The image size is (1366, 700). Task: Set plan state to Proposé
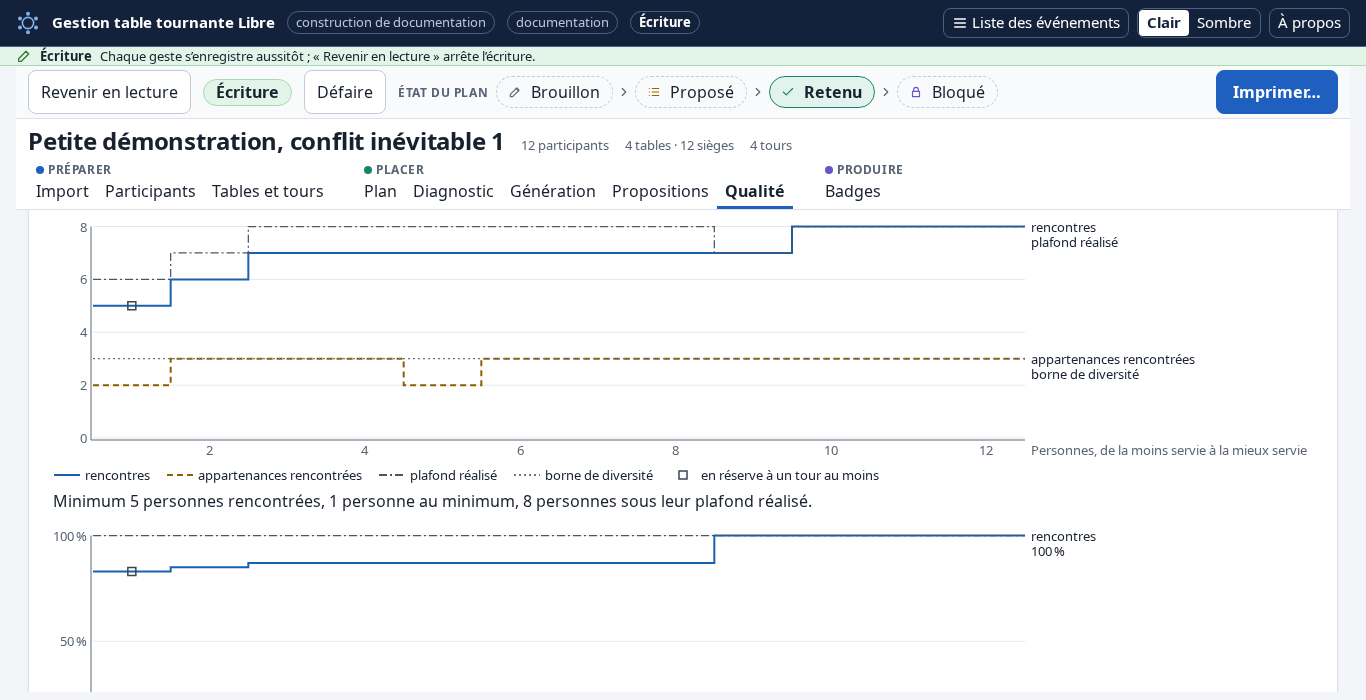690,92
